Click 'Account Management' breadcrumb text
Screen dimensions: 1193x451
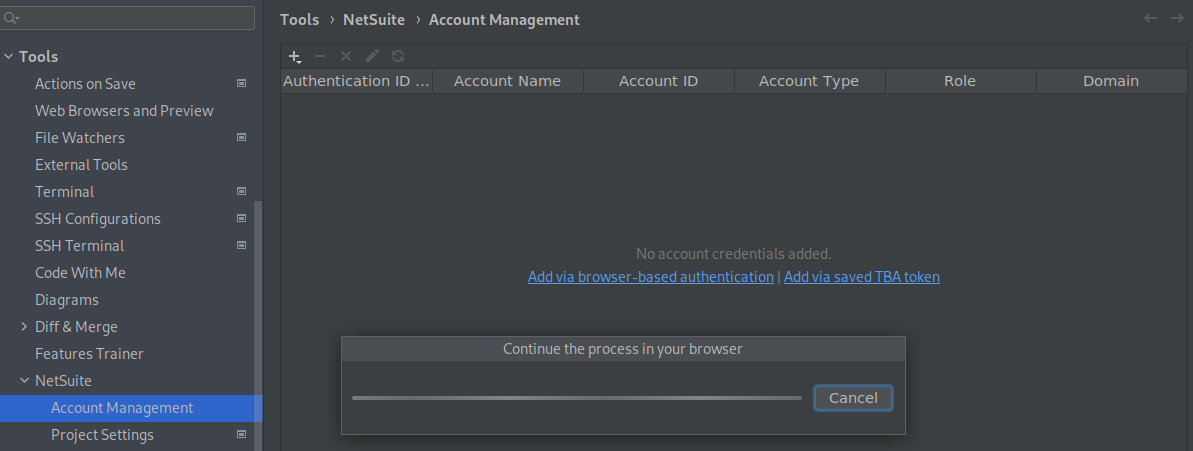pos(504,20)
